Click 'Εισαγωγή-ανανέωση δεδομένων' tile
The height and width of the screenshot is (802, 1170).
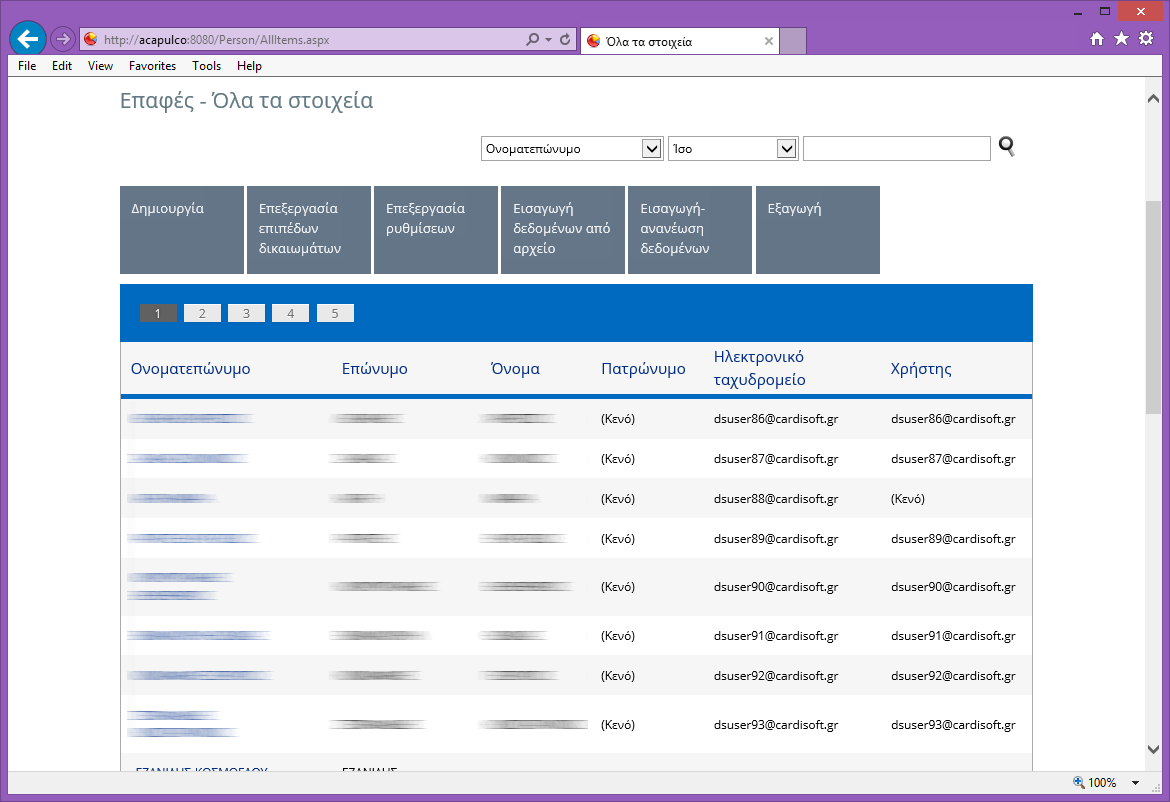690,230
